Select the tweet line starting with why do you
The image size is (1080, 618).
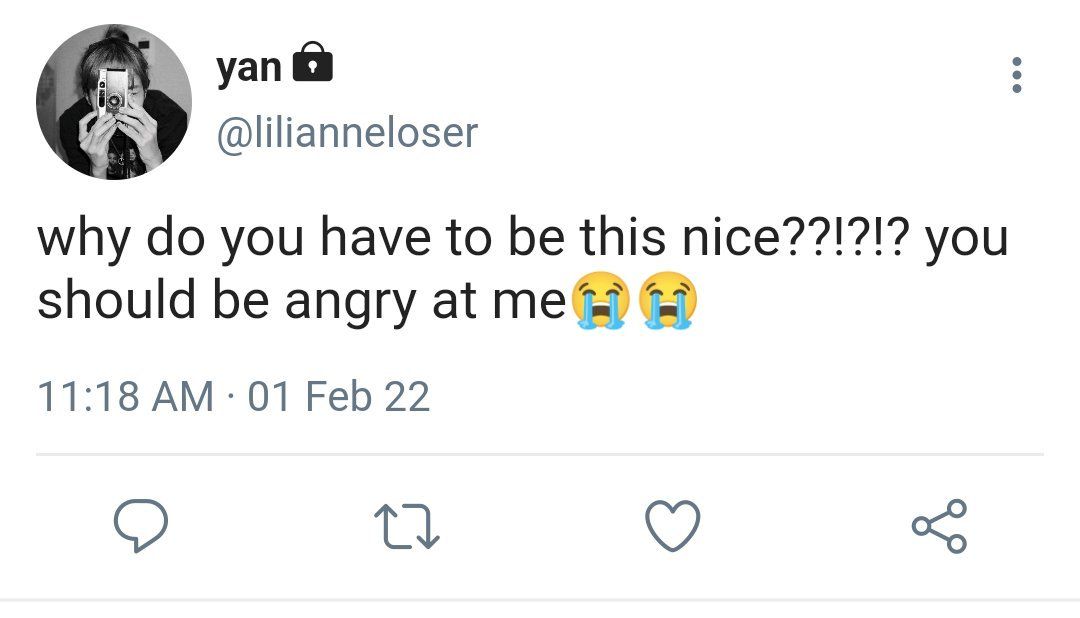[x=523, y=238]
